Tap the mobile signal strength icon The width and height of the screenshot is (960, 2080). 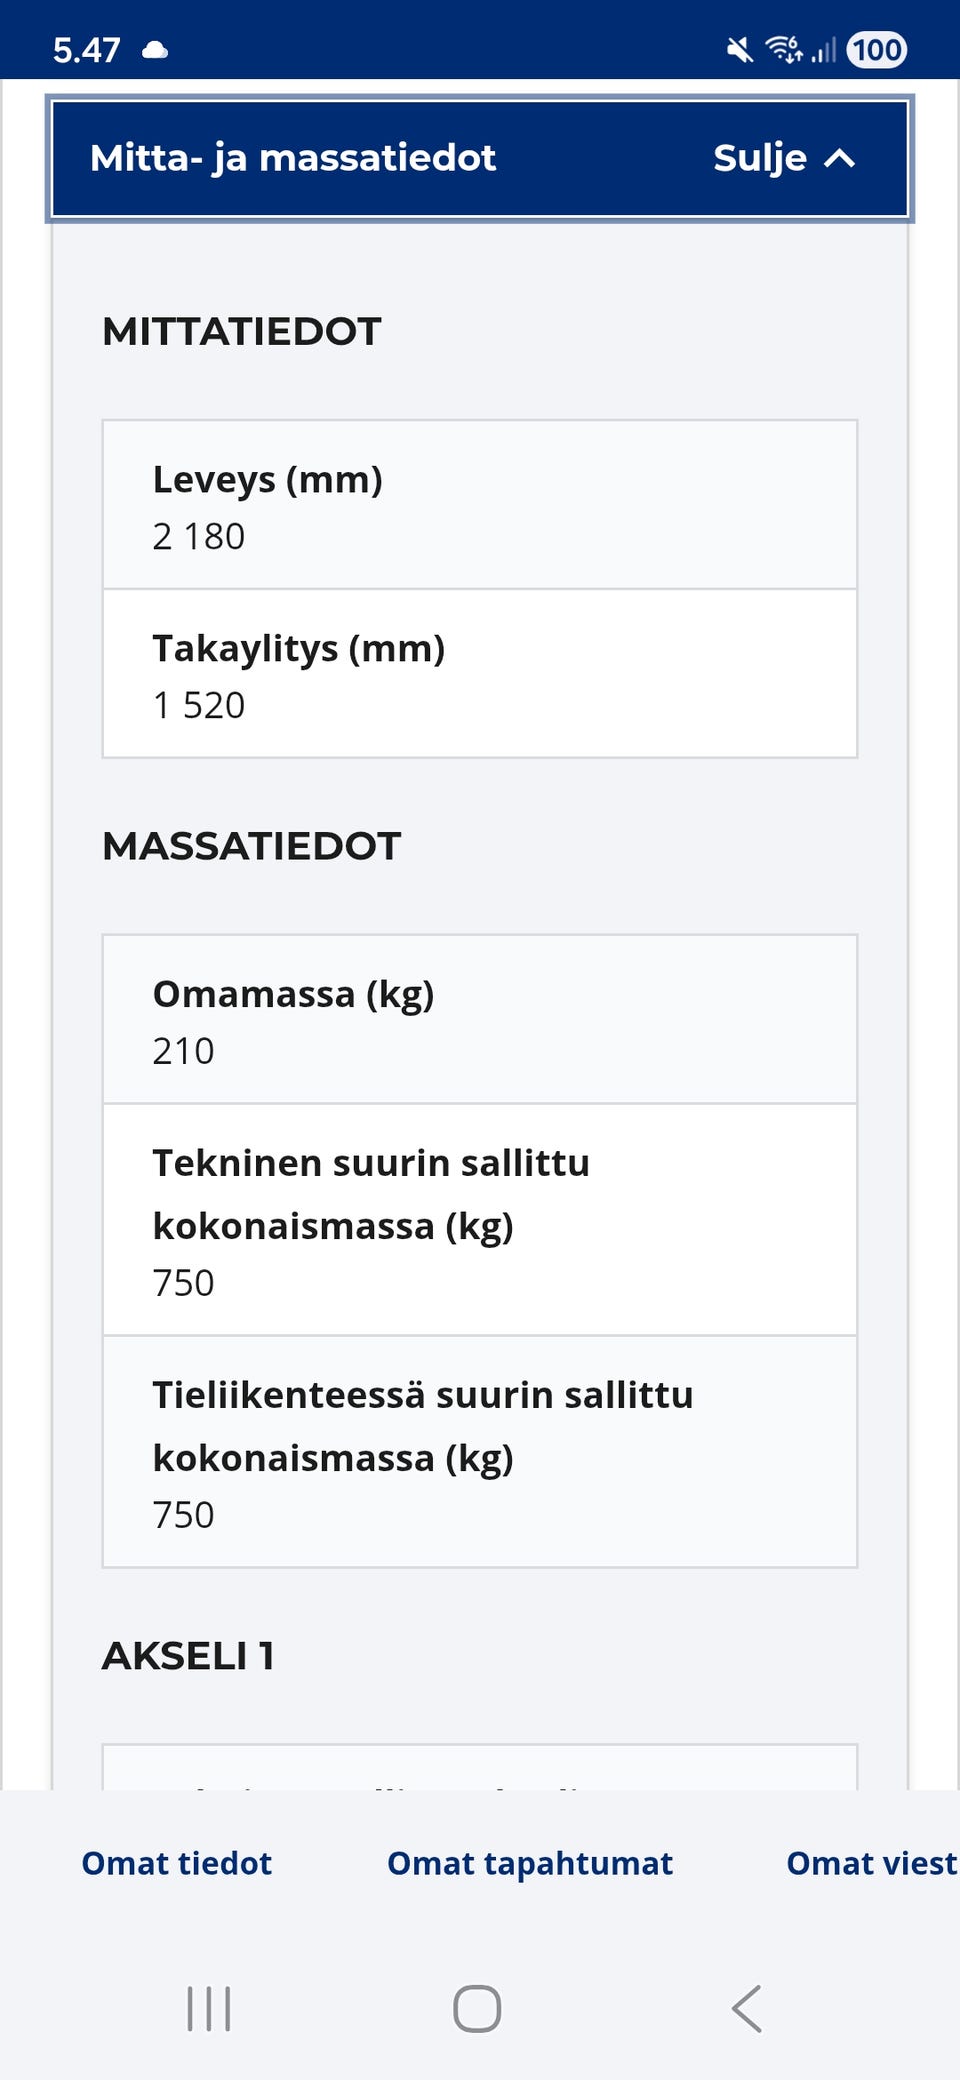[823, 50]
